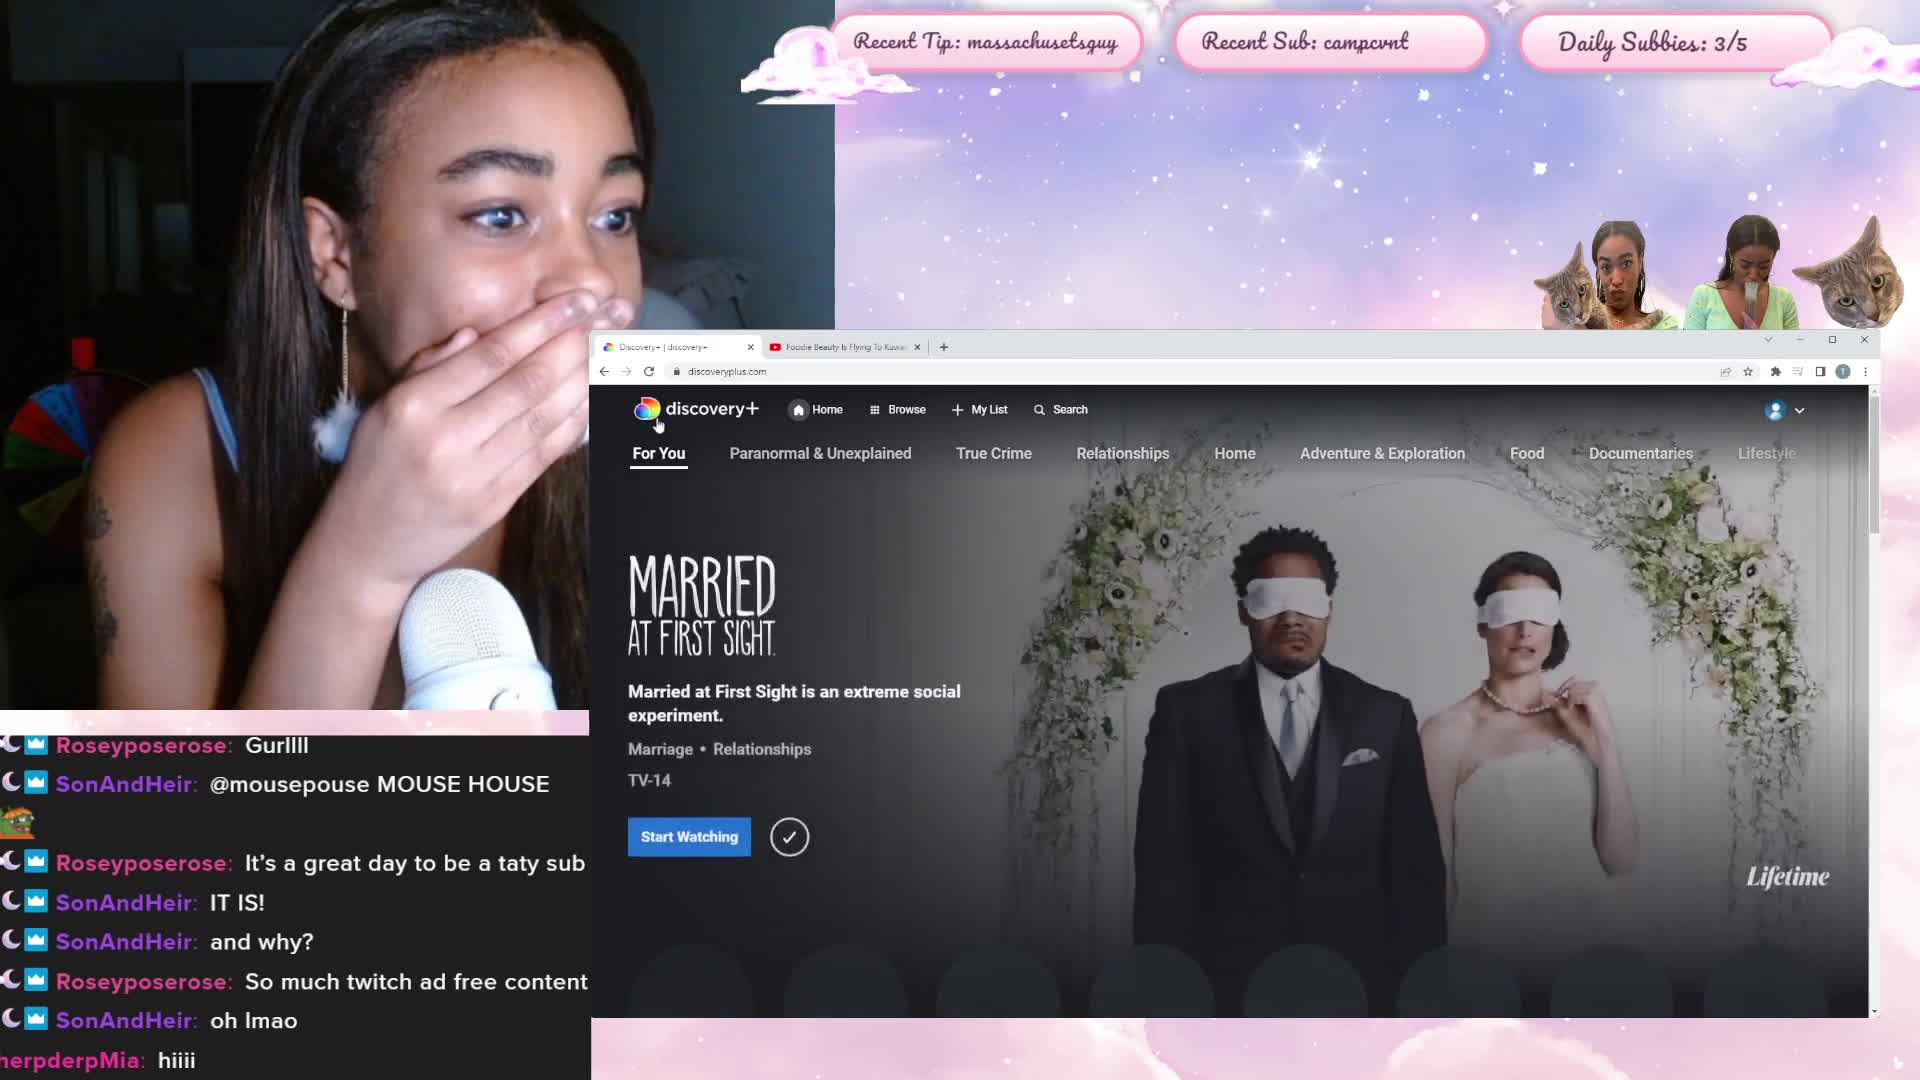Toggle My List checkmark for show

789,837
